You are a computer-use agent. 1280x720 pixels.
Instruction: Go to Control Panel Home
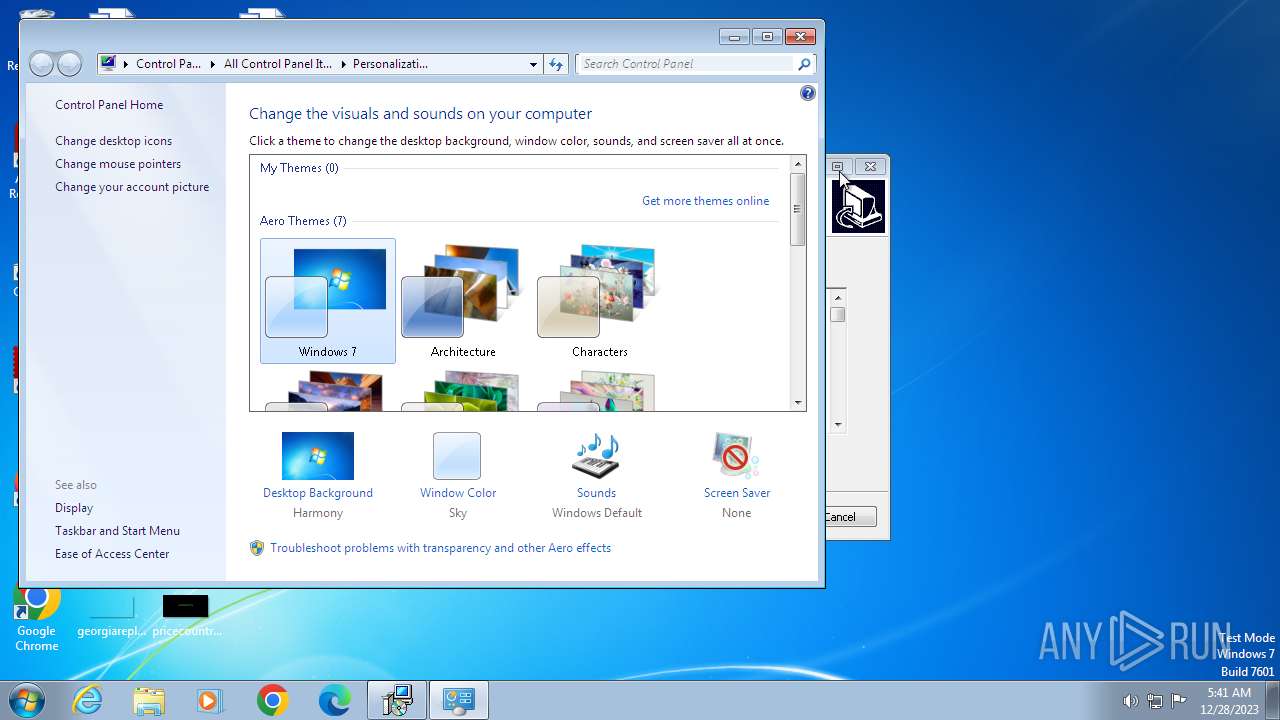(x=109, y=105)
